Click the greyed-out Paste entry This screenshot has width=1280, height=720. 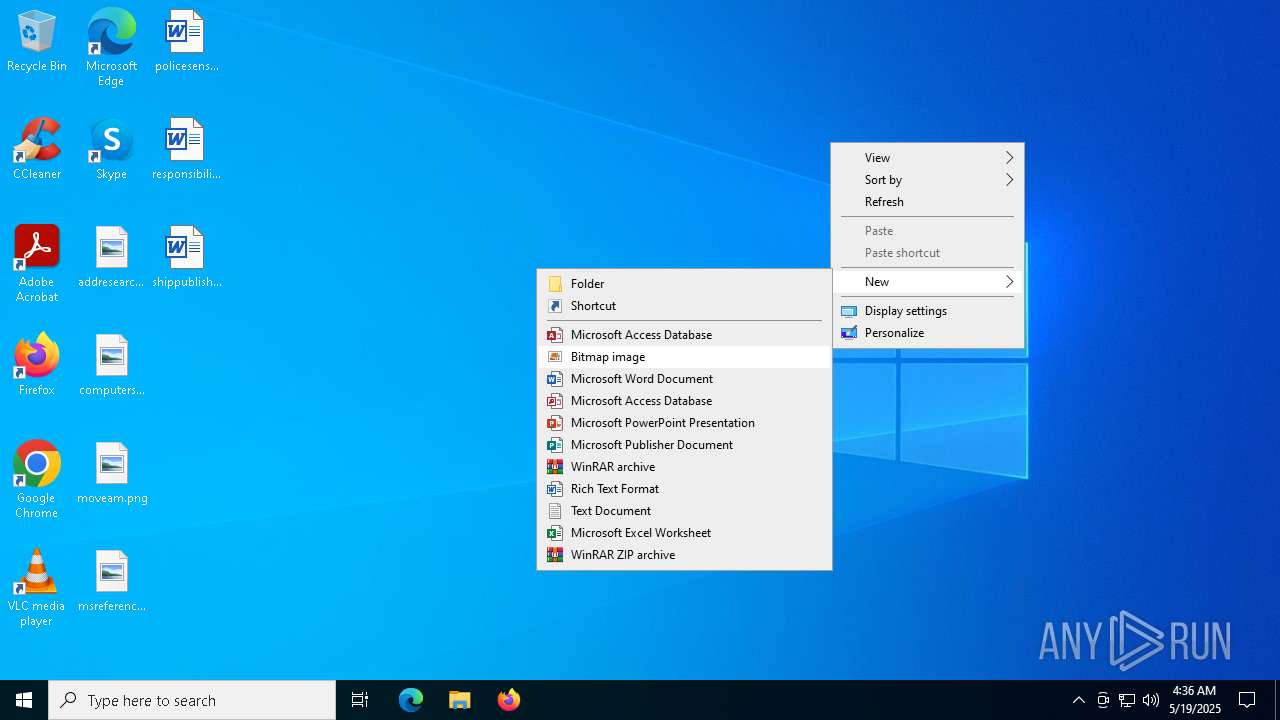point(928,230)
